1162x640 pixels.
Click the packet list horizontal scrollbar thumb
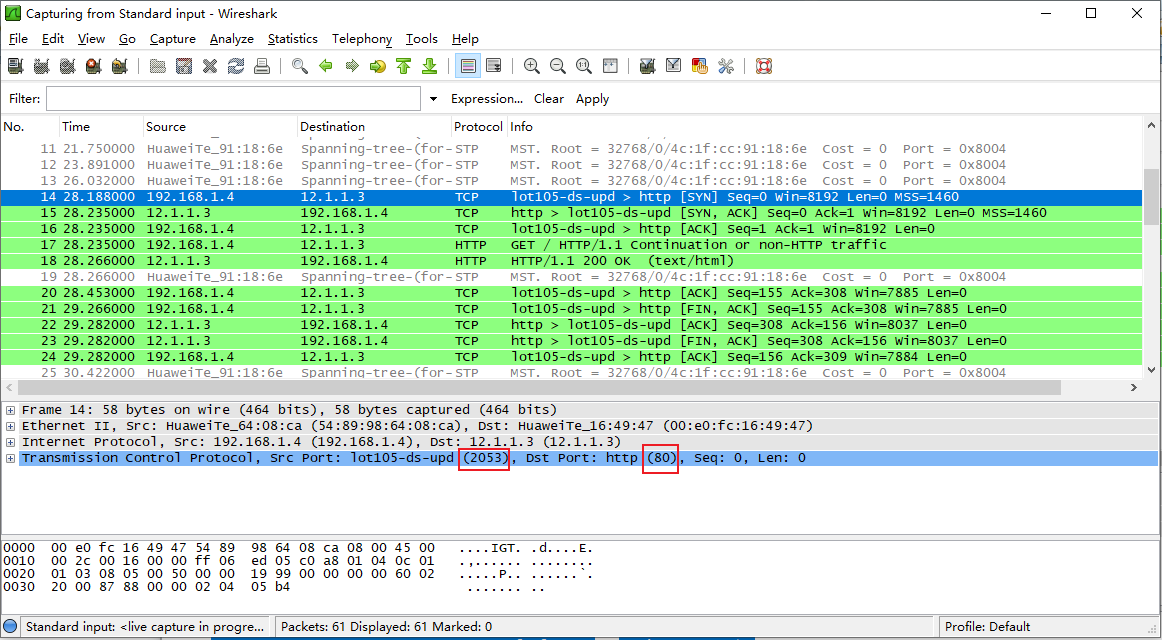pyautogui.click(x=540, y=387)
